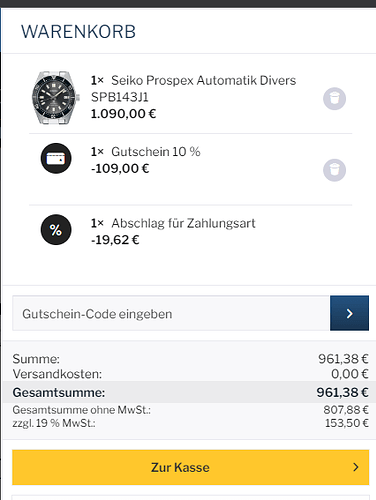
Task: Click the Summe subtotal amount 961,38 €
Action: pos(343,359)
